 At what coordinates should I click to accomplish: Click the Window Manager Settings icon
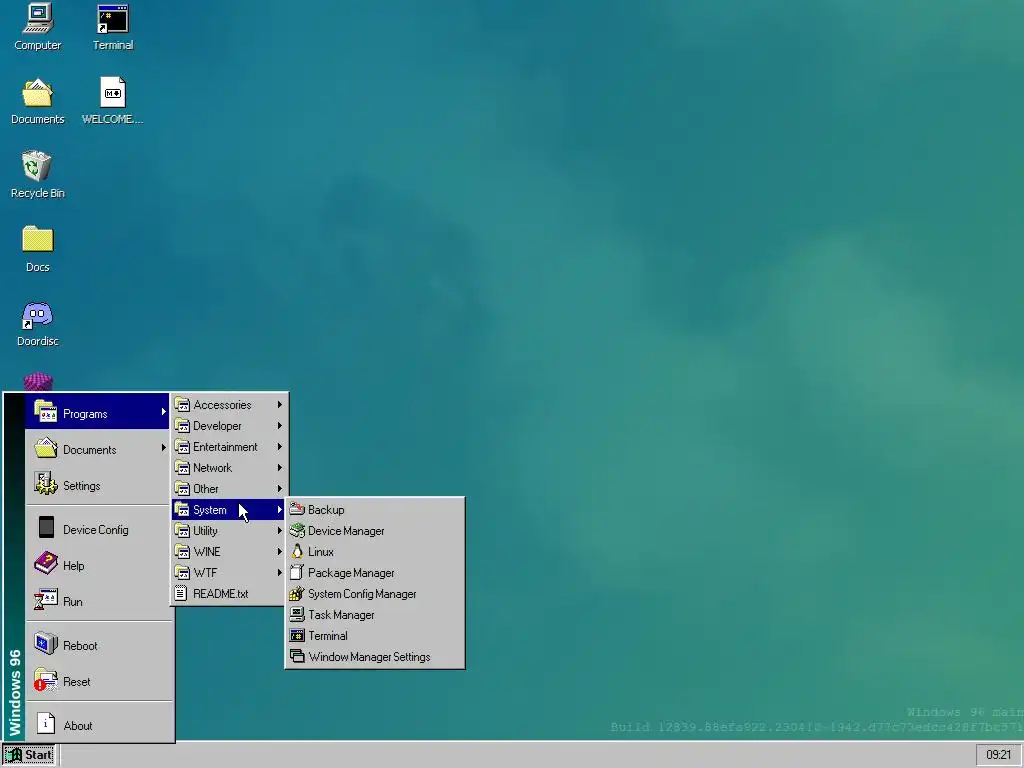point(297,656)
